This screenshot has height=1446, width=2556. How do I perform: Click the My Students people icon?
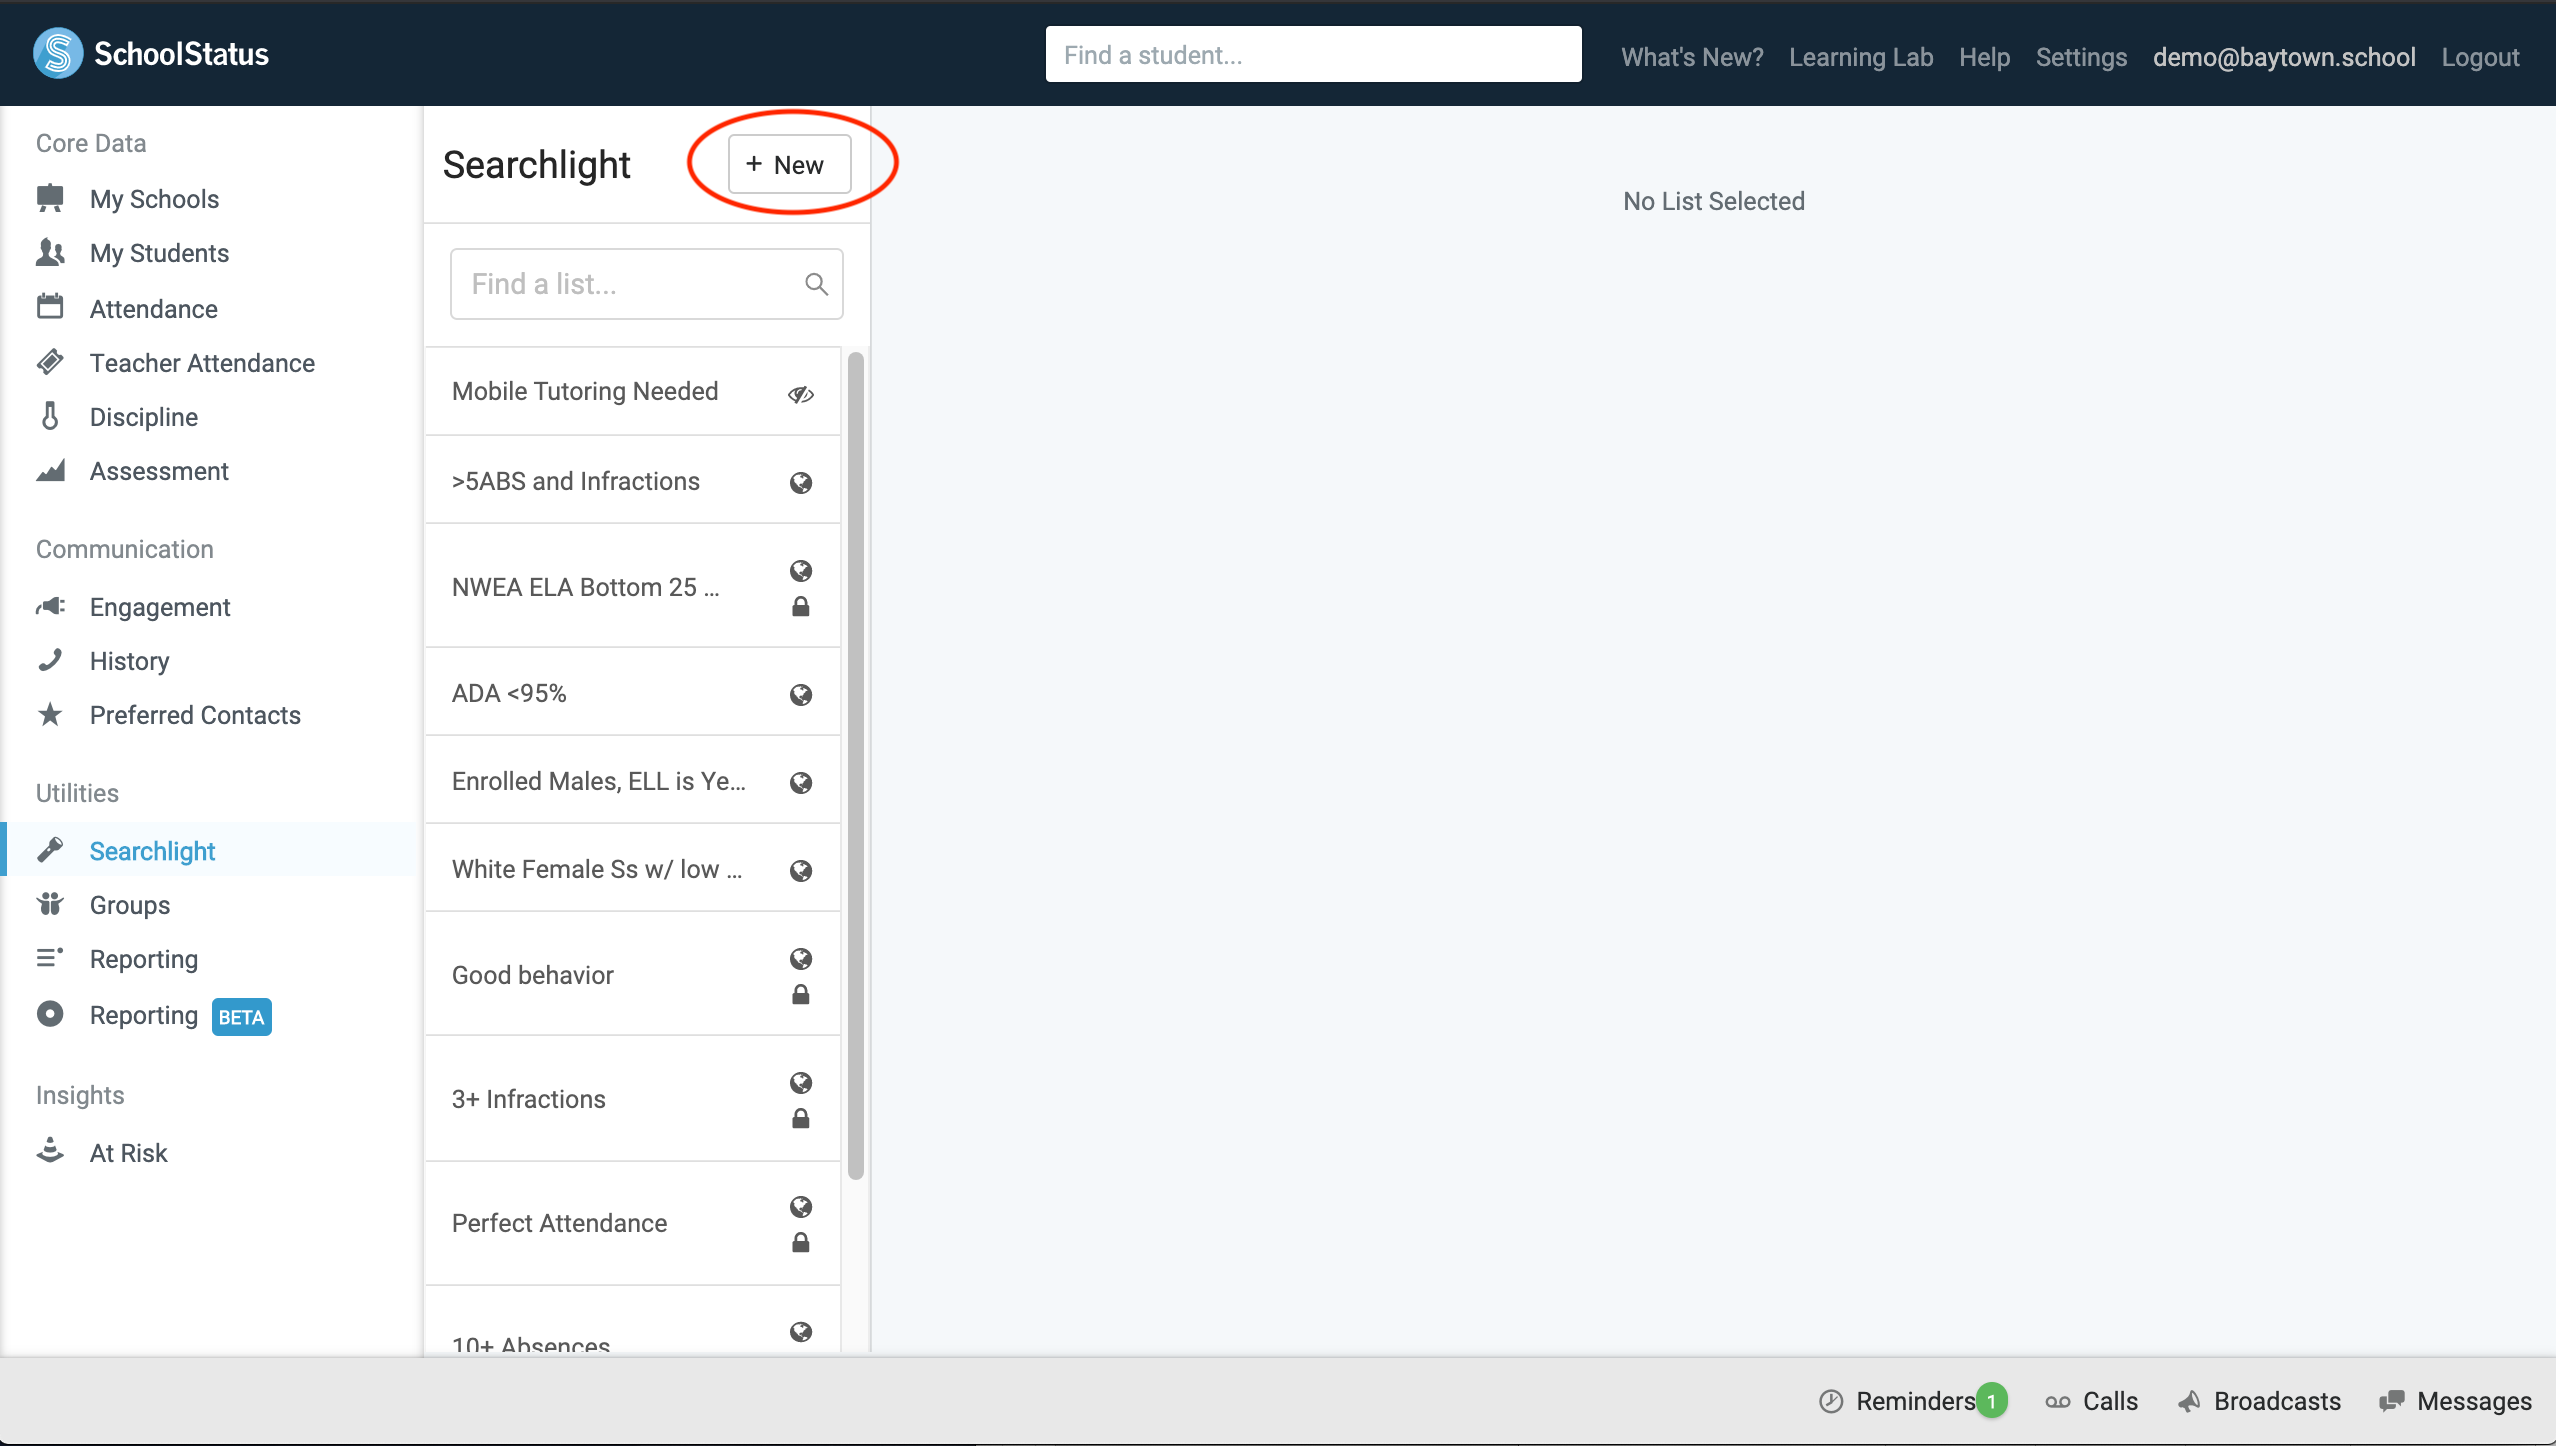[50, 252]
